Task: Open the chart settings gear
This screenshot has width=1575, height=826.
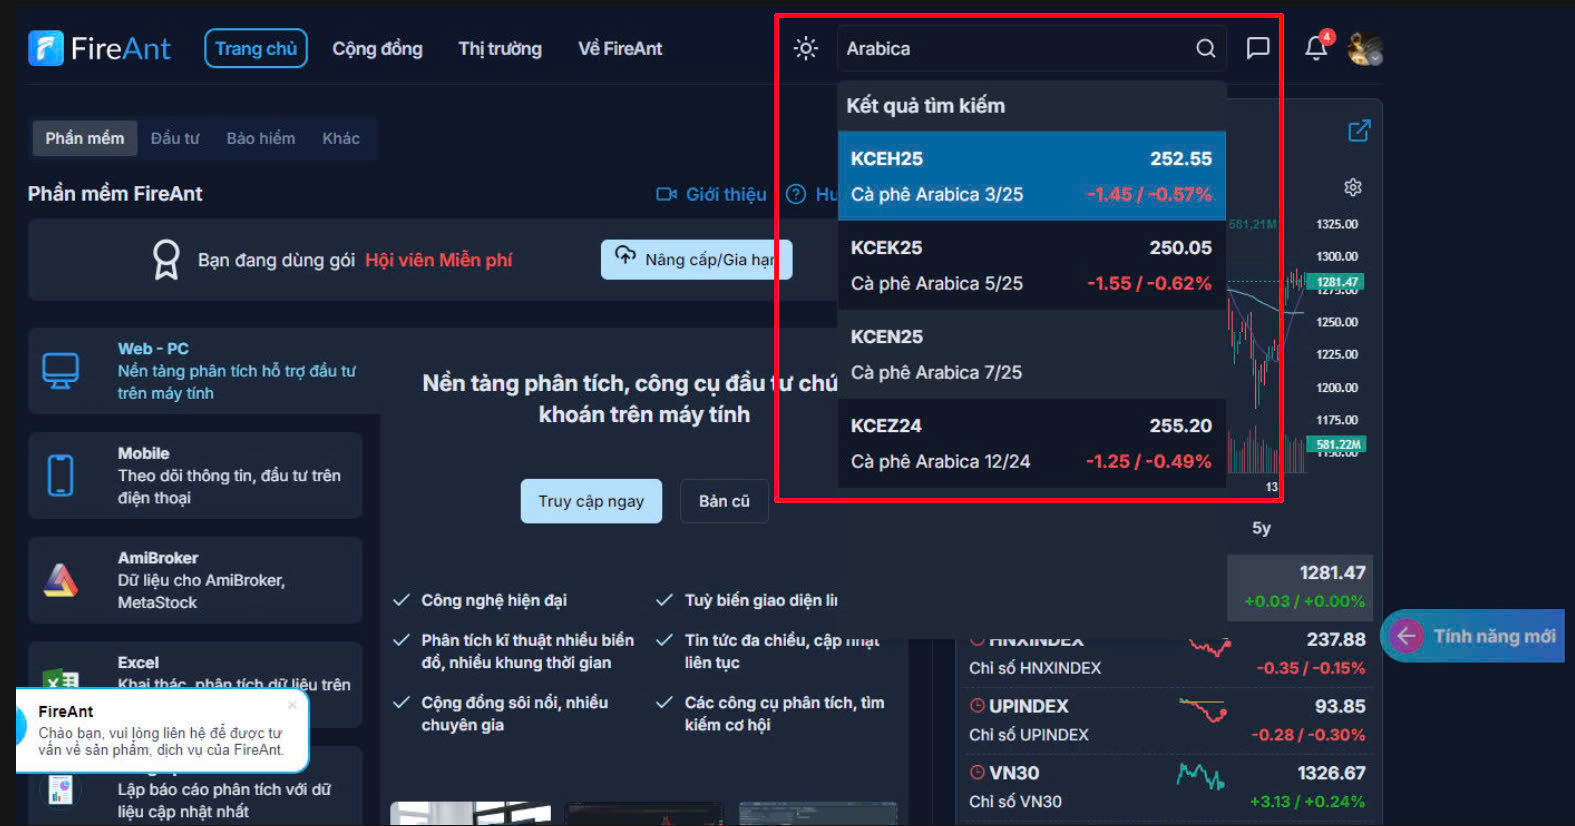Action: [x=1353, y=187]
